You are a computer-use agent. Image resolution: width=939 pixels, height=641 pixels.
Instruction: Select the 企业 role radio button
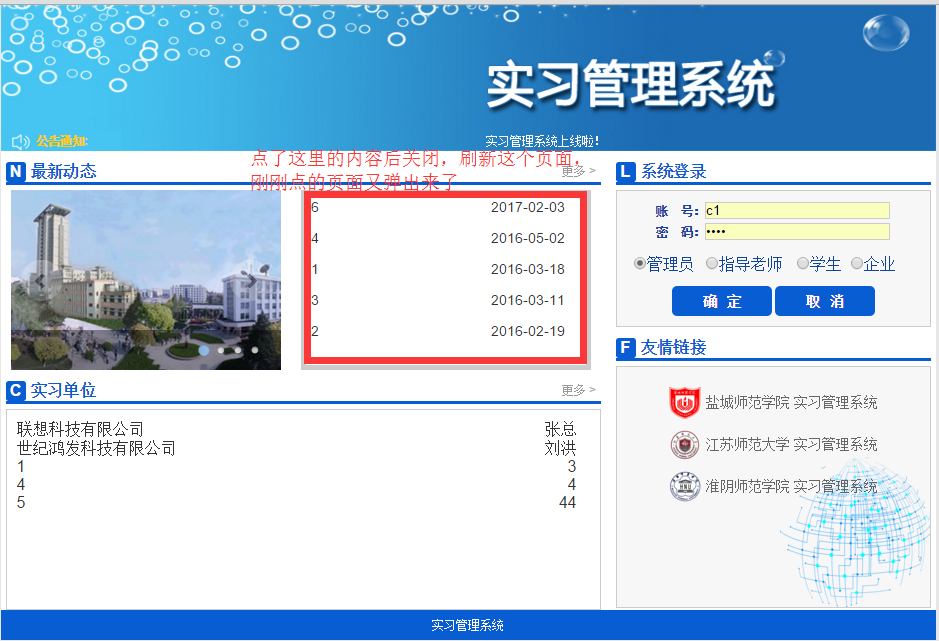857,263
